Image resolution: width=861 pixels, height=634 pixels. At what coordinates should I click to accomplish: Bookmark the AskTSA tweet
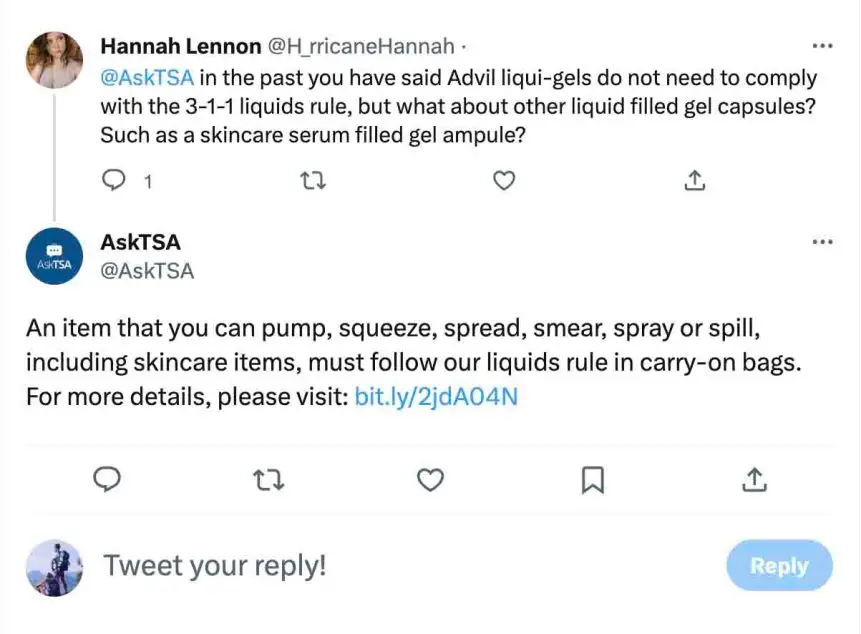592,480
